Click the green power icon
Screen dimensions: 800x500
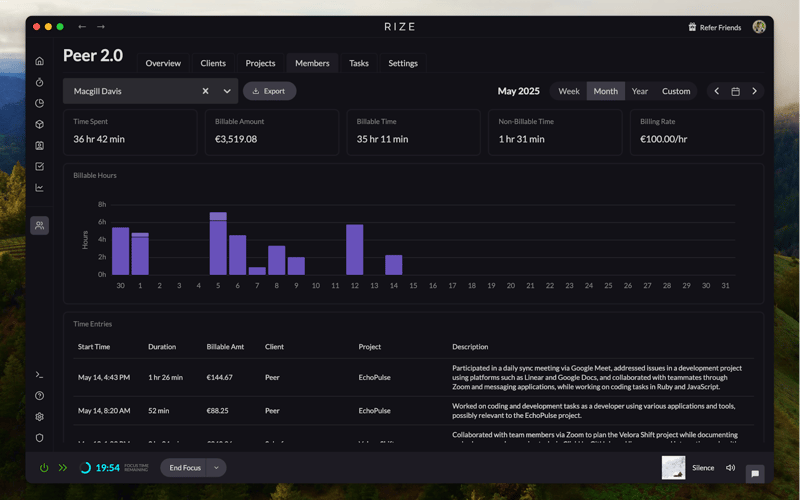tap(44, 468)
